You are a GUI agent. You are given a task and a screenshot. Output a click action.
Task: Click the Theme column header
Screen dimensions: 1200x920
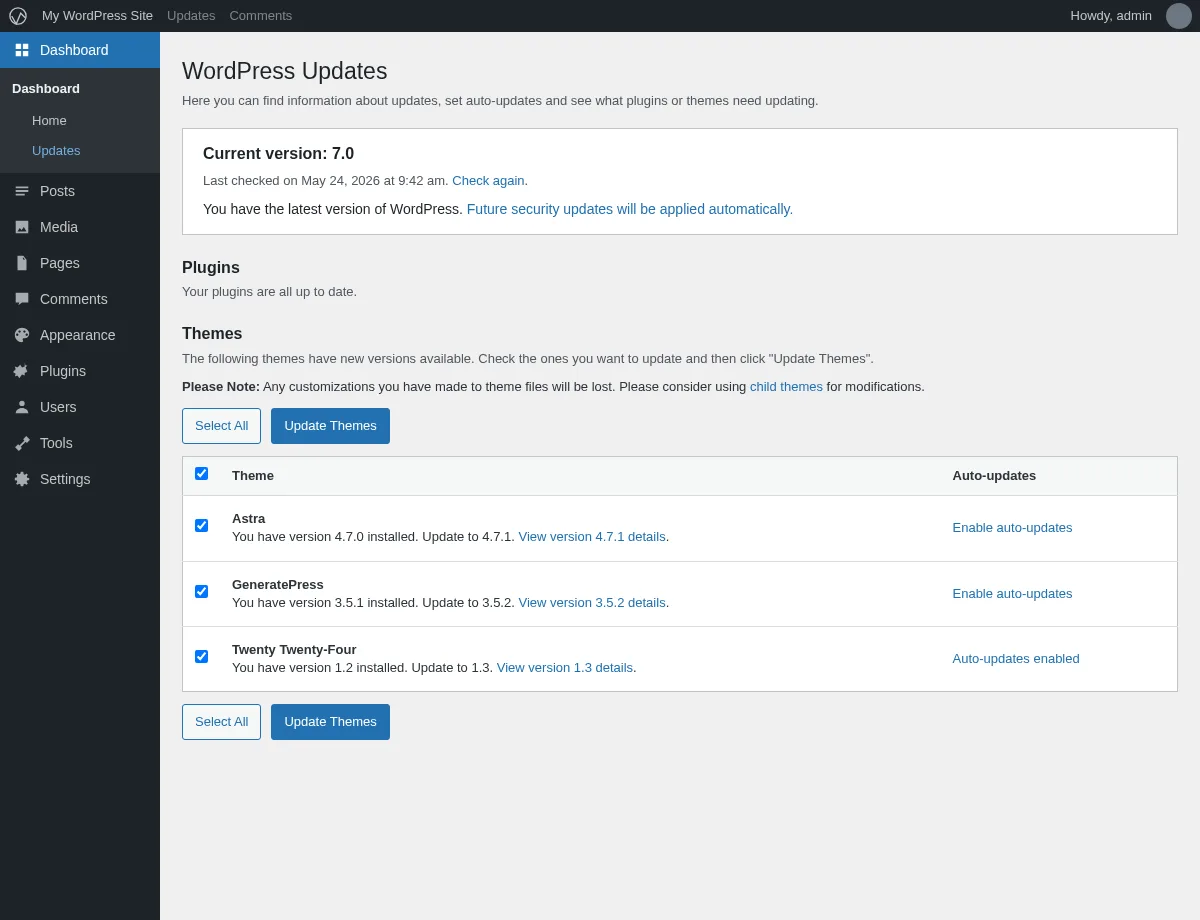[253, 476]
